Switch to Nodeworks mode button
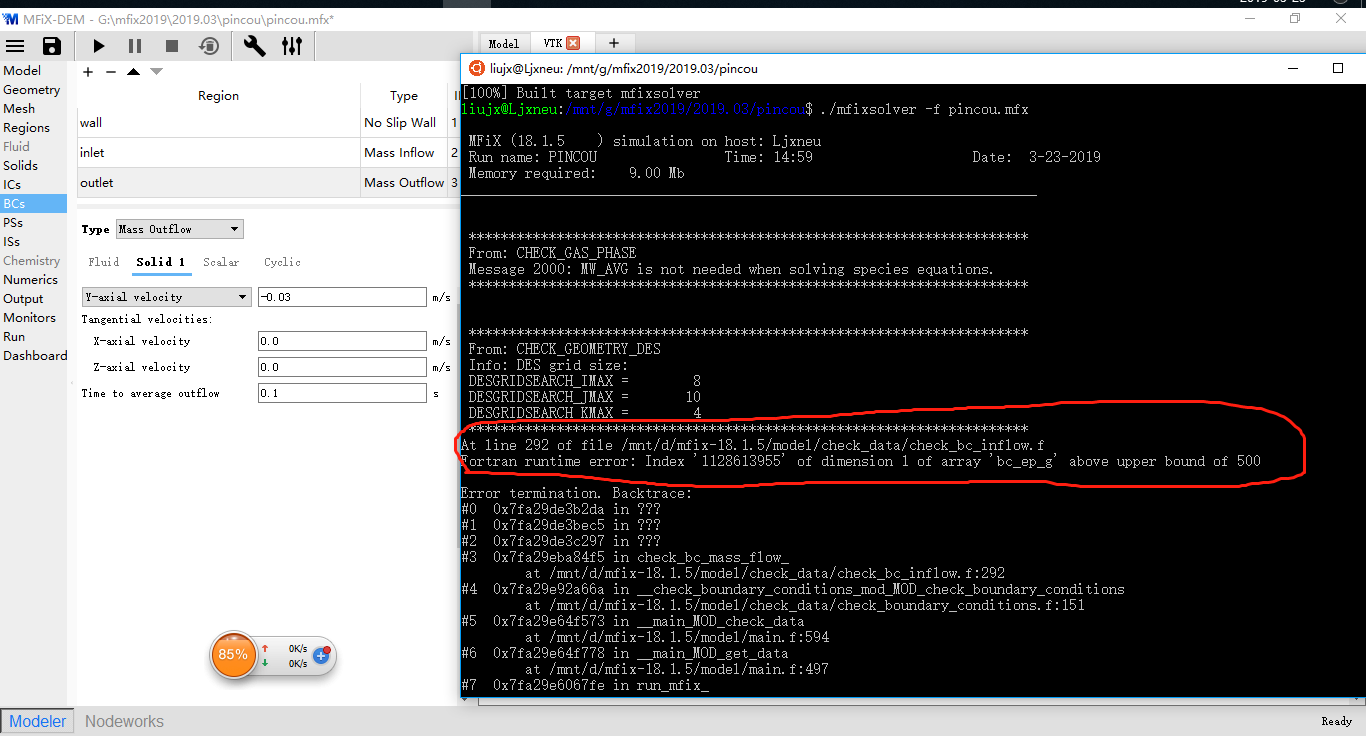This screenshot has width=1366, height=736. click(124, 721)
